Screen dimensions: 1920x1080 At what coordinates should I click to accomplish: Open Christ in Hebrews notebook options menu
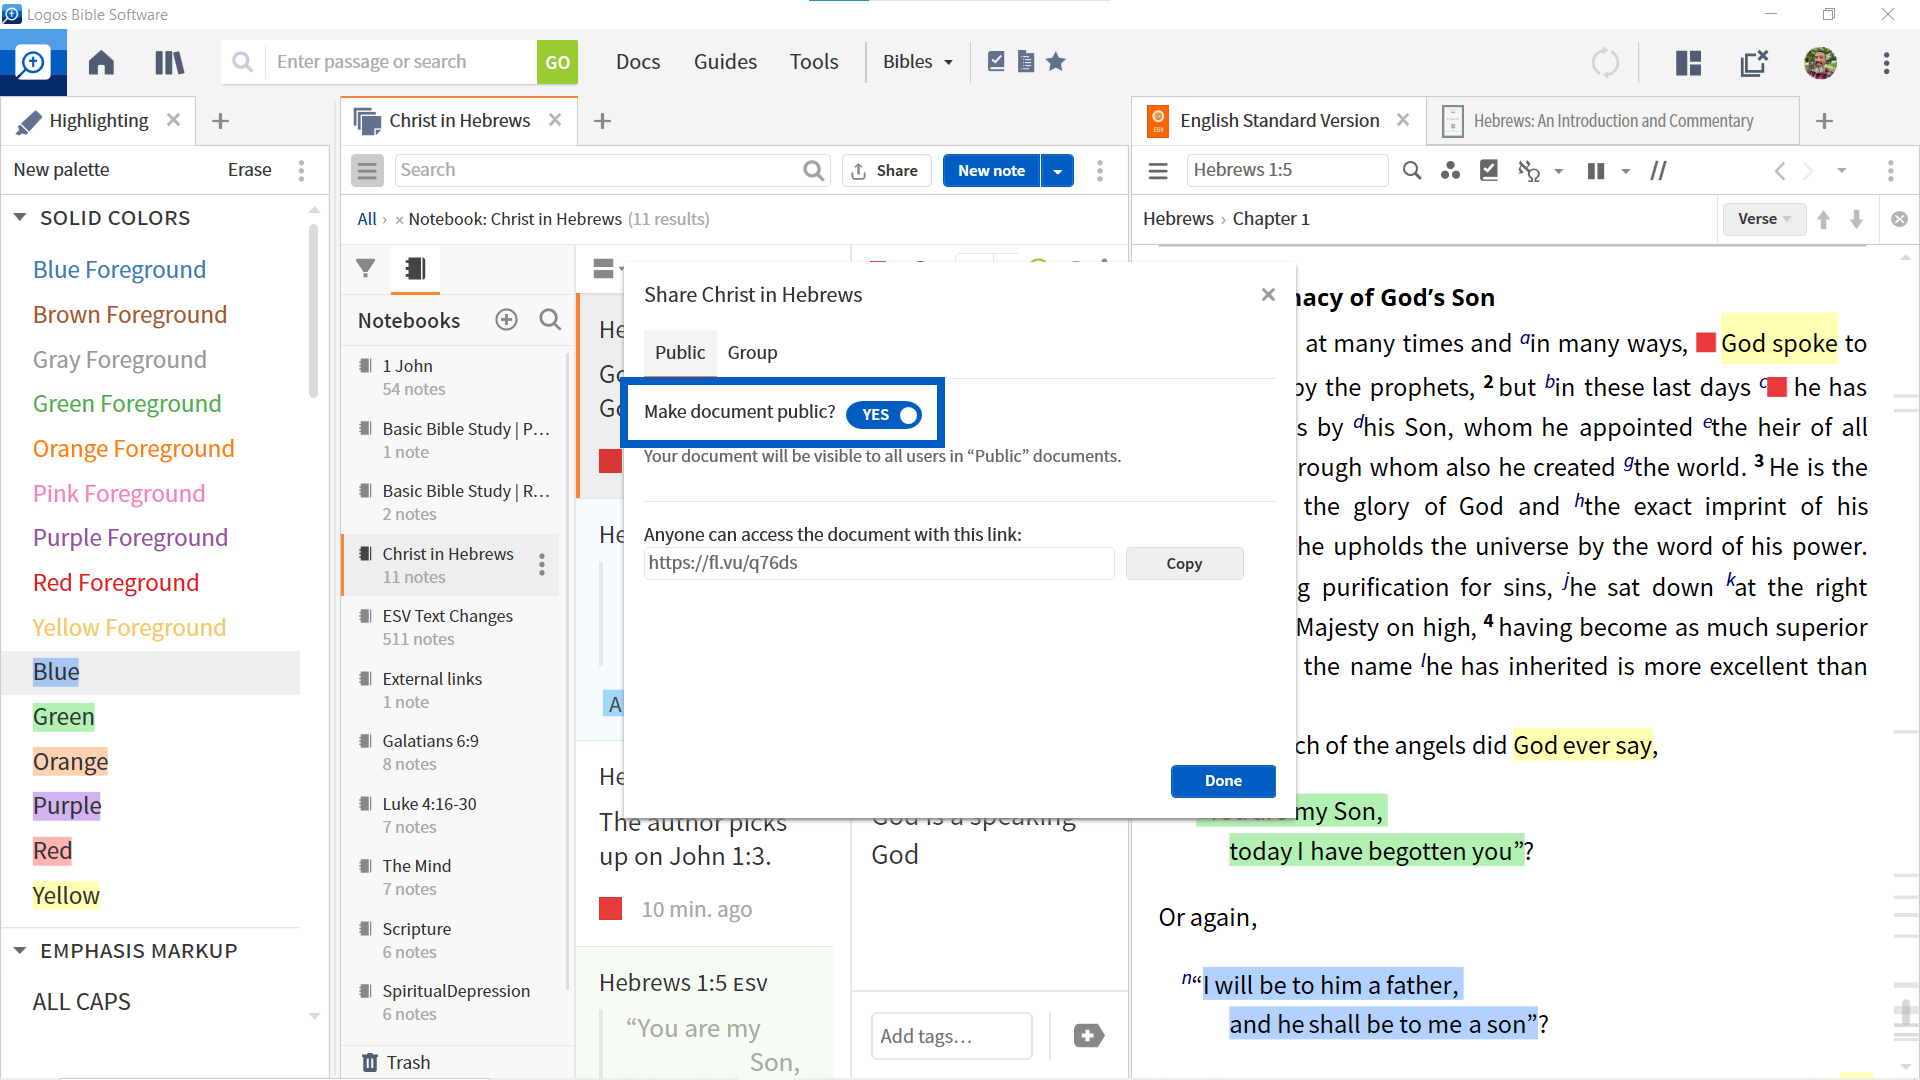click(541, 565)
